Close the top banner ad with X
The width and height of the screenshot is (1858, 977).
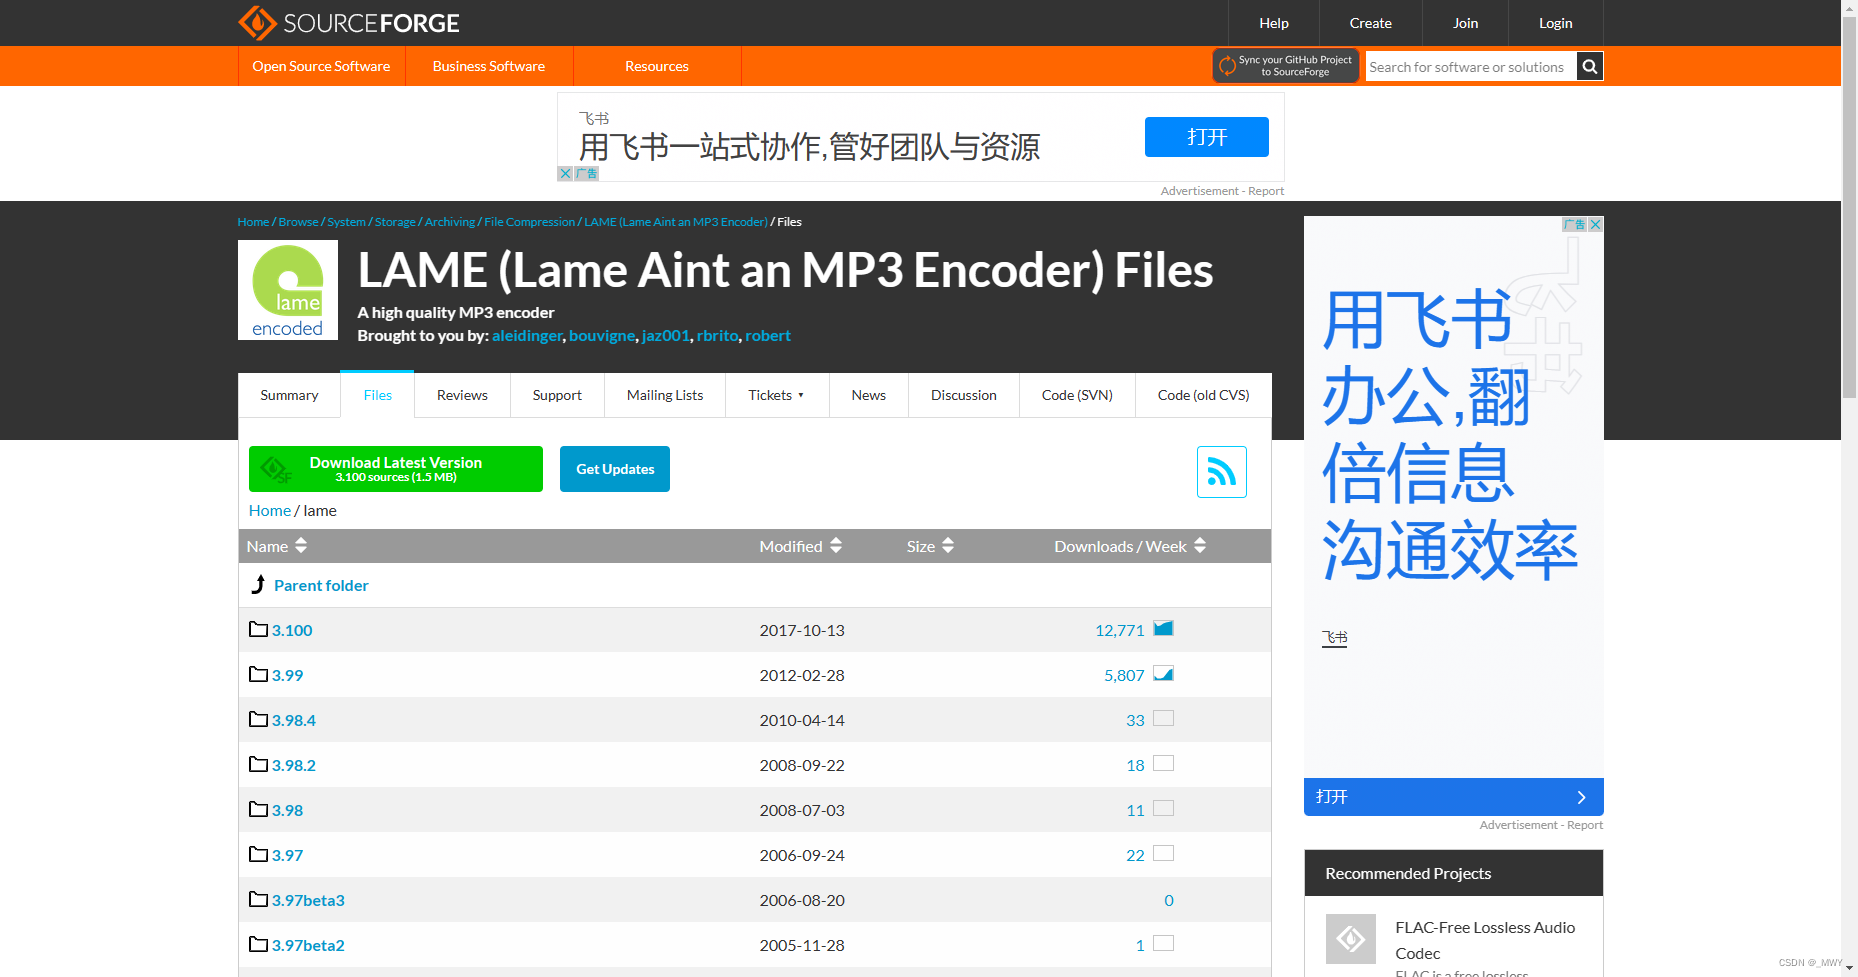point(565,174)
